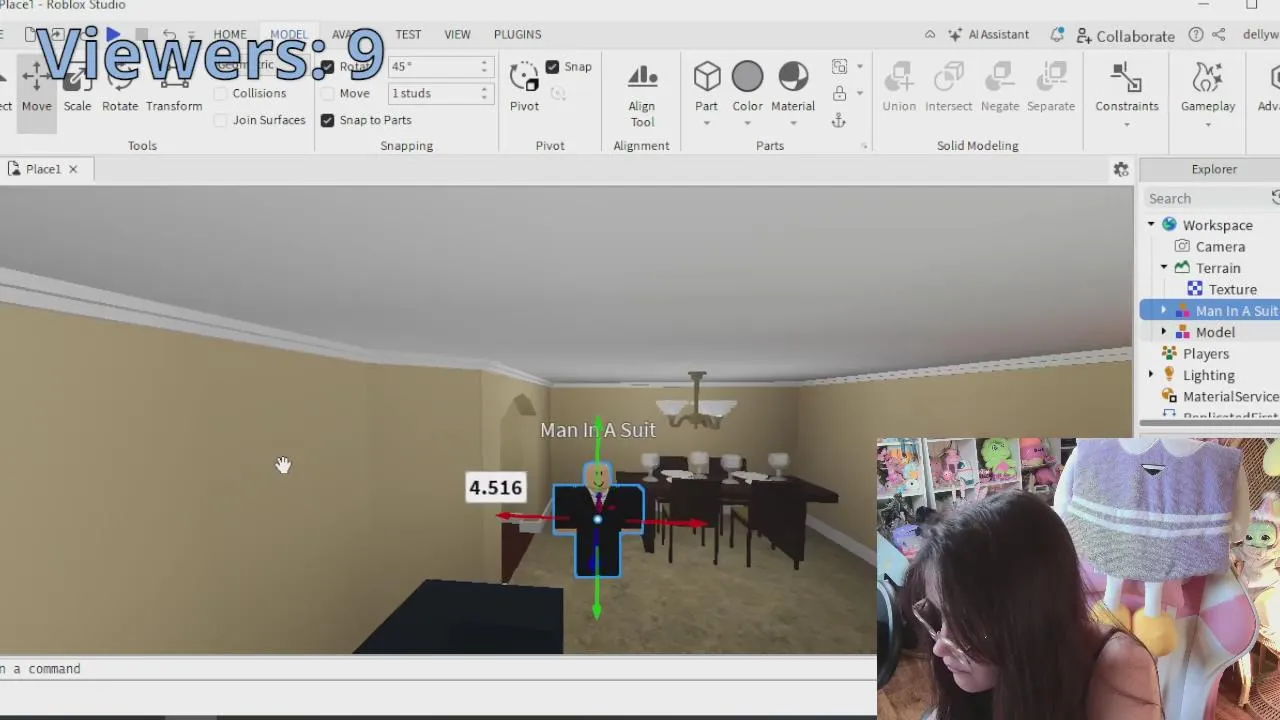Click the Explorer Search field

(x=1210, y=198)
